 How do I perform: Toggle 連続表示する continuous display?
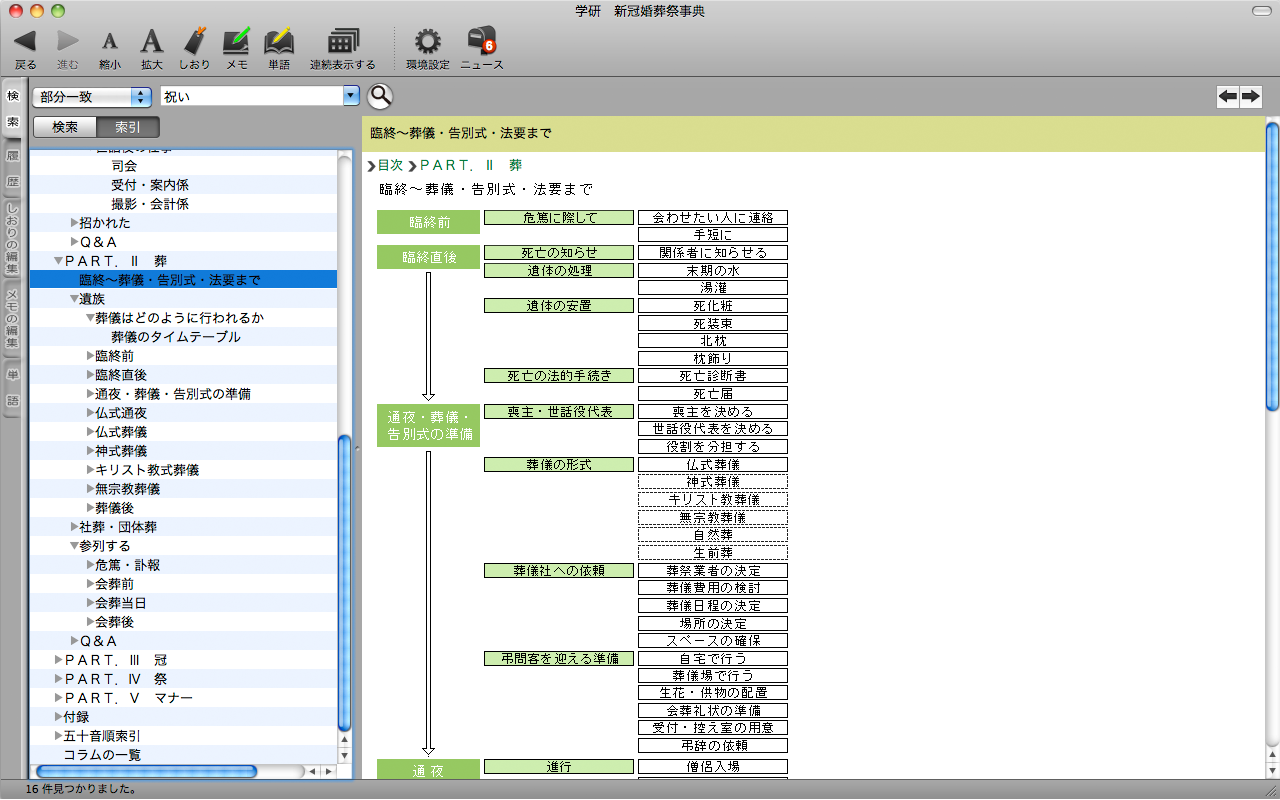pyautogui.click(x=343, y=42)
